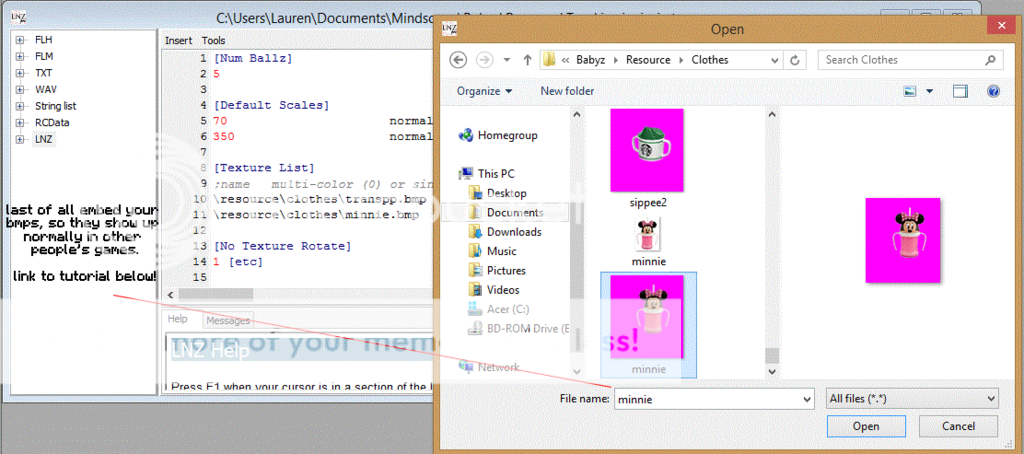Open the address bar history dropdown
This screenshot has width=1024, height=454.
point(775,60)
